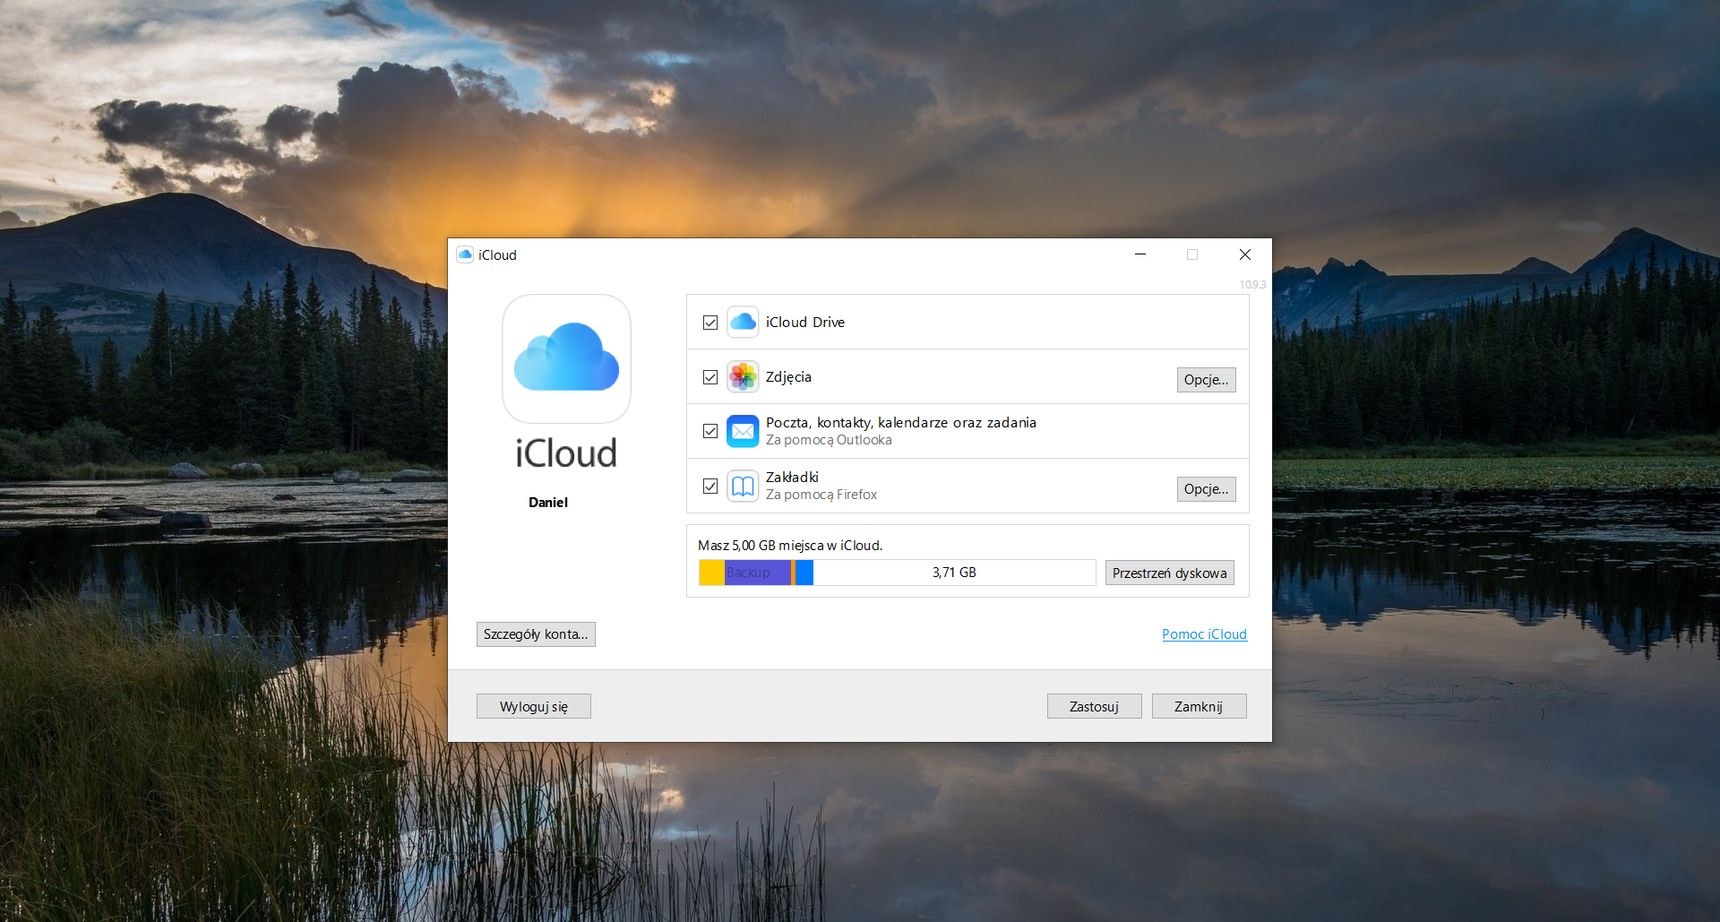The width and height of the screenshot is (1720, 922).
Task: Click Szczegóły konta button
Action: 536,634
